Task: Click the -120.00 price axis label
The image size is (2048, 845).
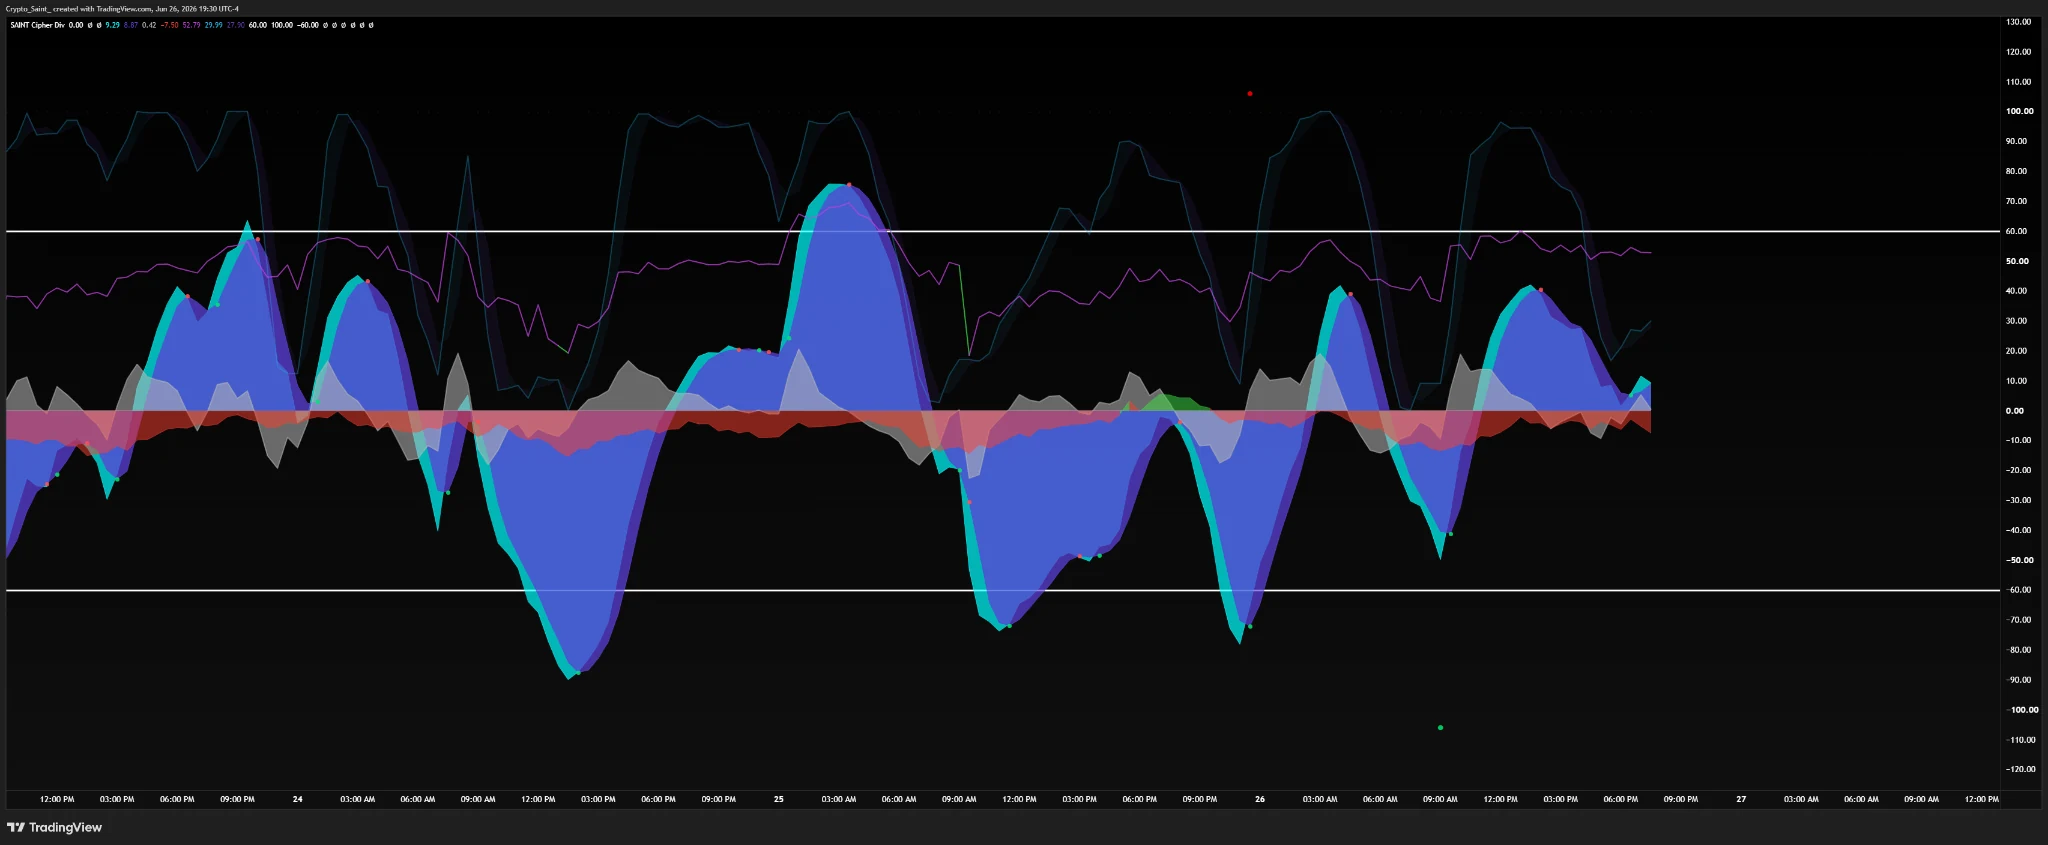Action: (2020, 769)
